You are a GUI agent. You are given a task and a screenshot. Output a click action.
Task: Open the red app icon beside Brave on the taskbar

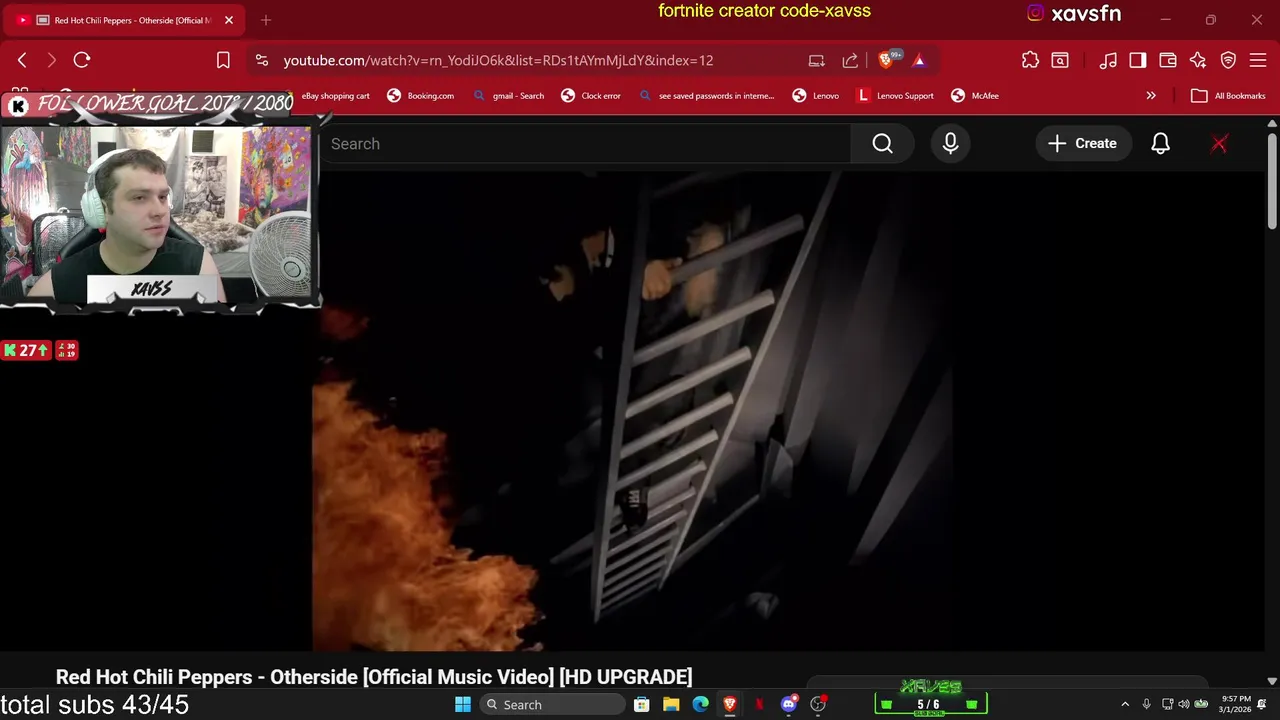tap(759, 705)
